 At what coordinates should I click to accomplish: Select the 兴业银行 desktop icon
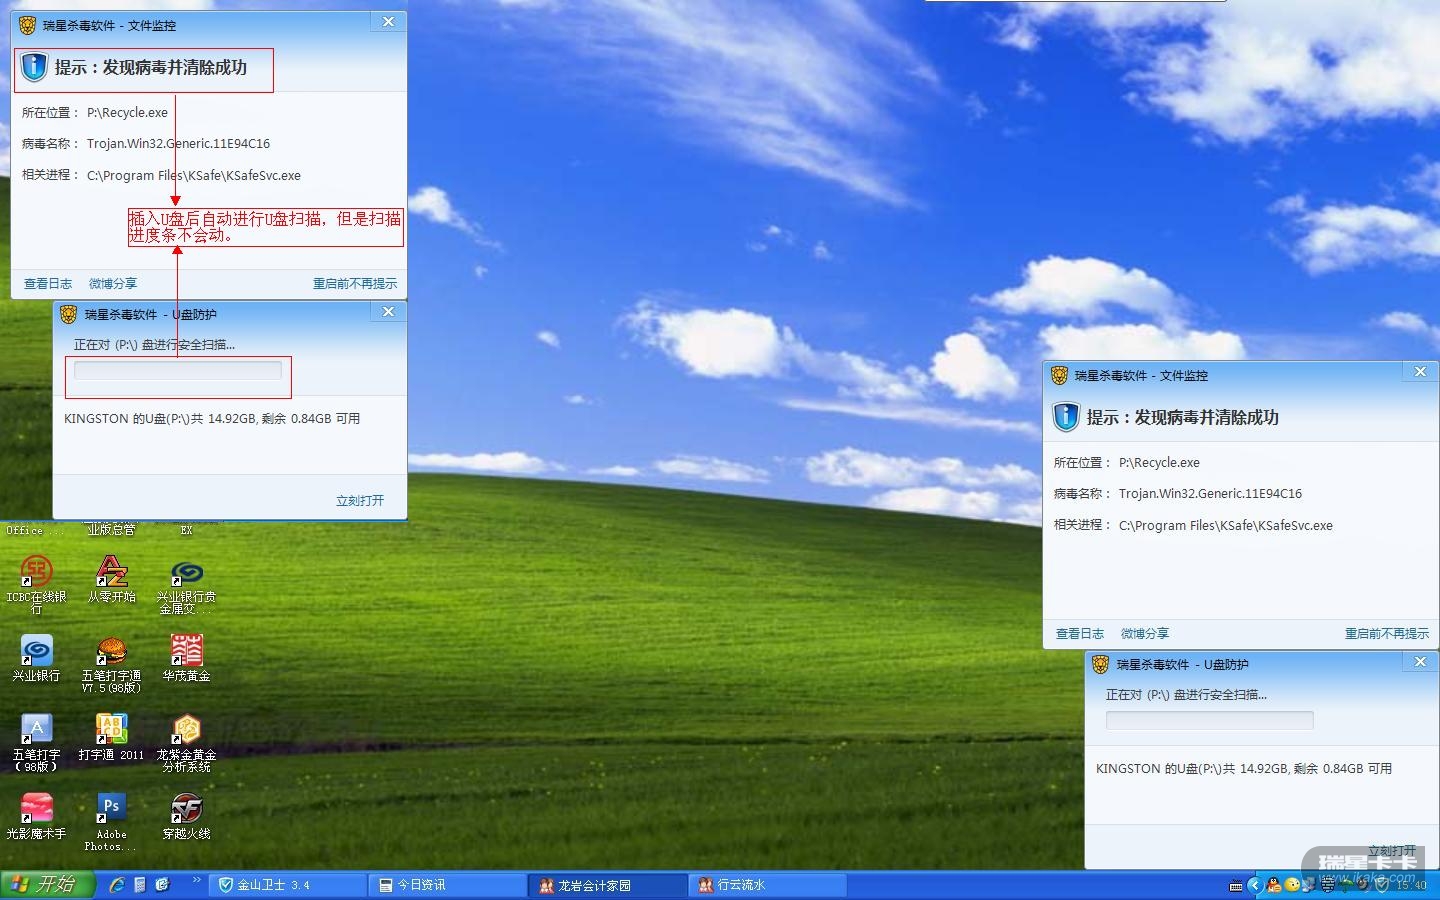click(36, 659)
